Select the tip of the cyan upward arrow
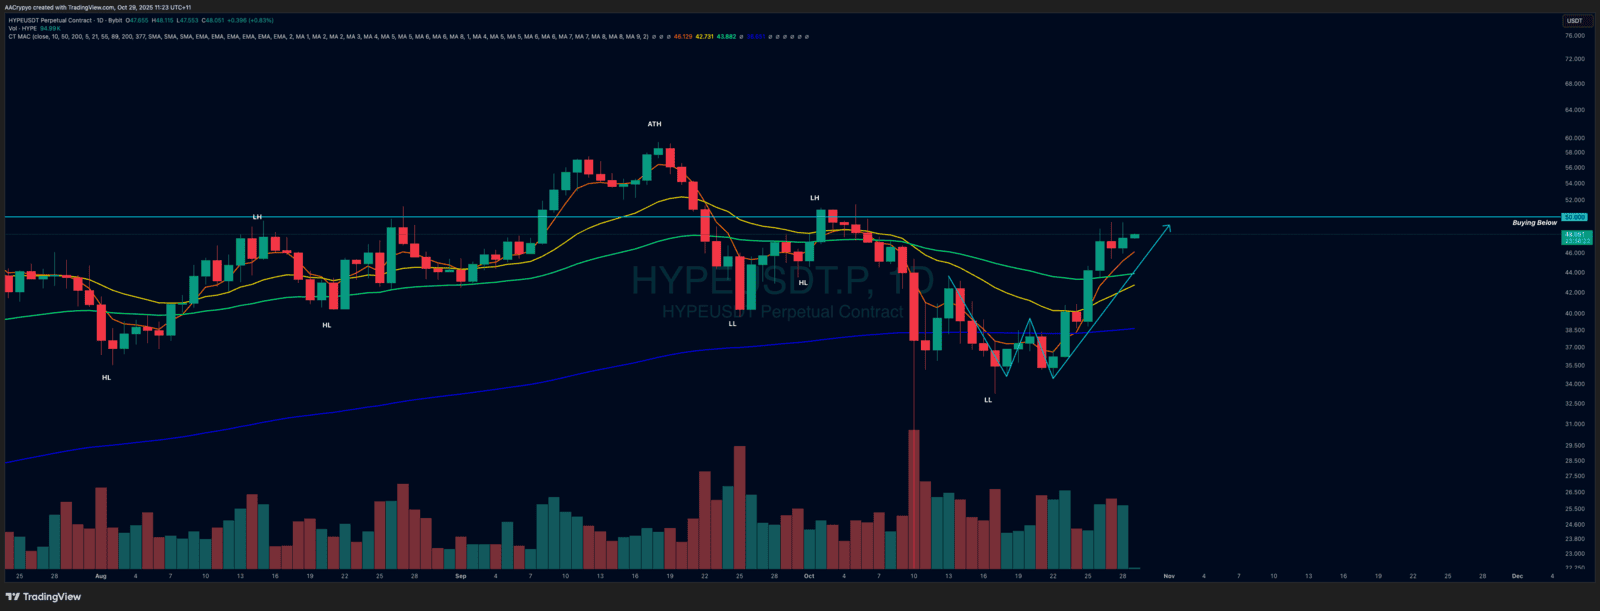 coord(1169,227)
